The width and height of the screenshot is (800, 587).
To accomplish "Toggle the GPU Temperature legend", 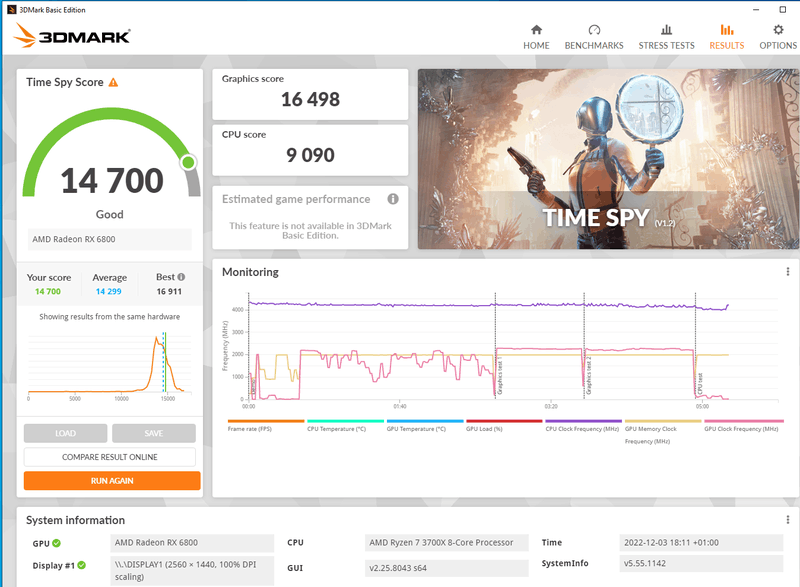I will click(424, 426).
